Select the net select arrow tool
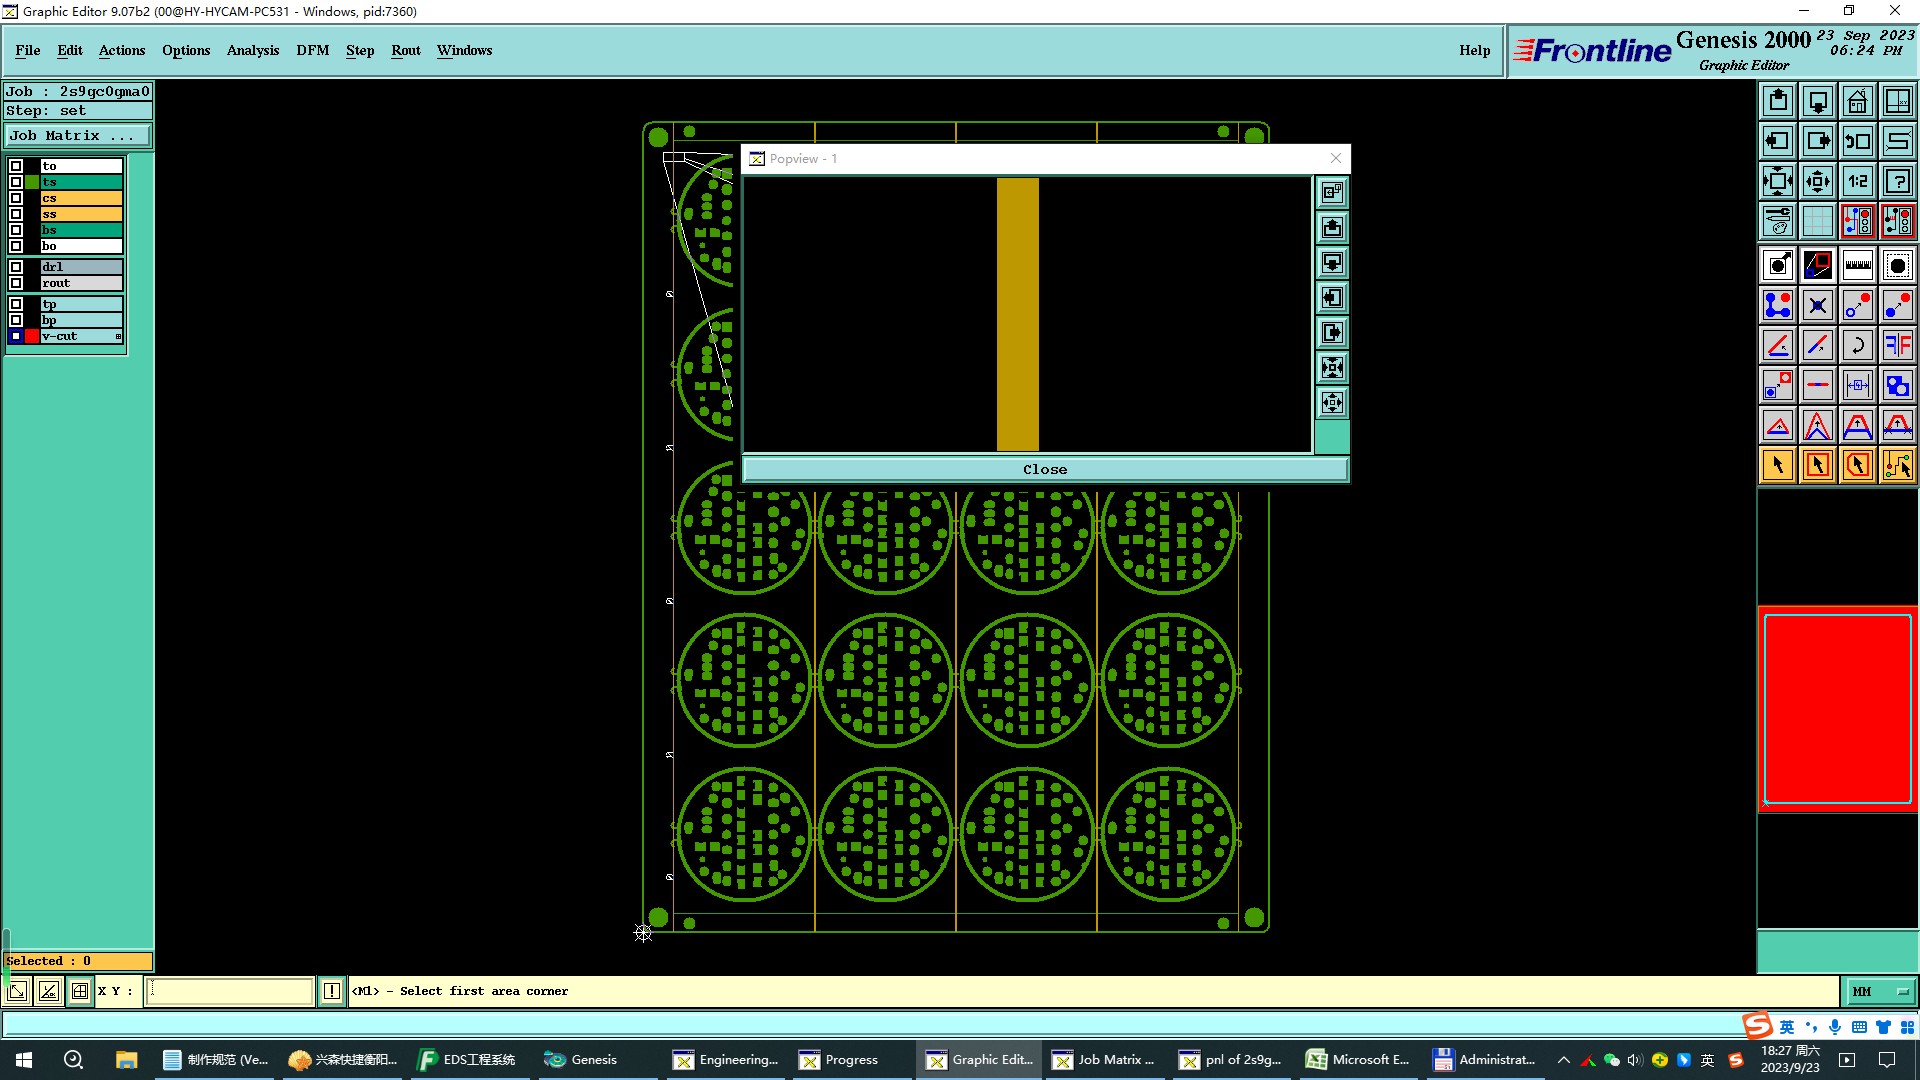This screenshot has width=1920, height=1080. click(x=1897, y=465)
